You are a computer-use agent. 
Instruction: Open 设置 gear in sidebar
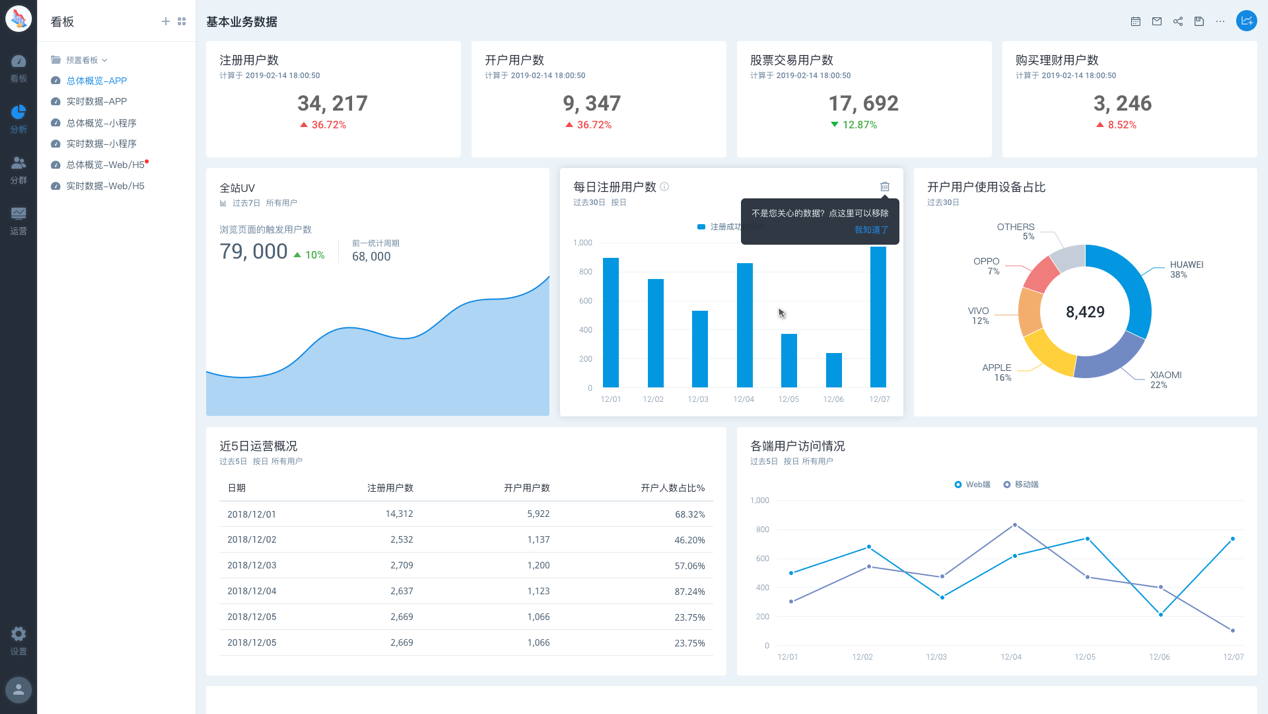pyautogui.click(x=18, y=640)
